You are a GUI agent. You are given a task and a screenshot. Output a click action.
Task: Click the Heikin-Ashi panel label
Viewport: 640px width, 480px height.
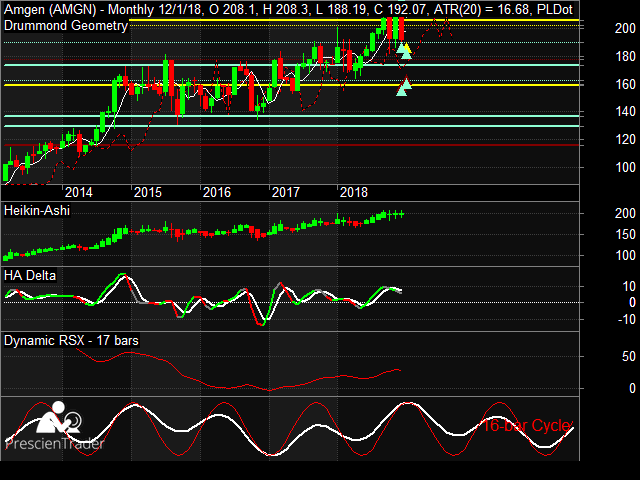[x=37, y=211]
